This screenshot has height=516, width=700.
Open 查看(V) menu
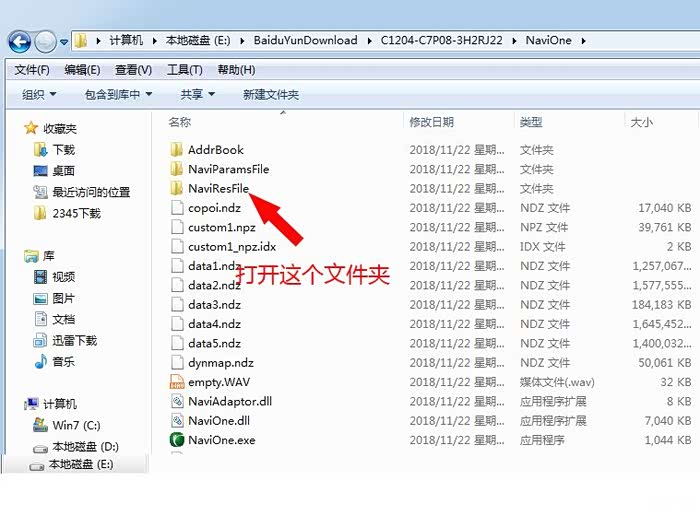pyautogui.click(x=133, y=70)
